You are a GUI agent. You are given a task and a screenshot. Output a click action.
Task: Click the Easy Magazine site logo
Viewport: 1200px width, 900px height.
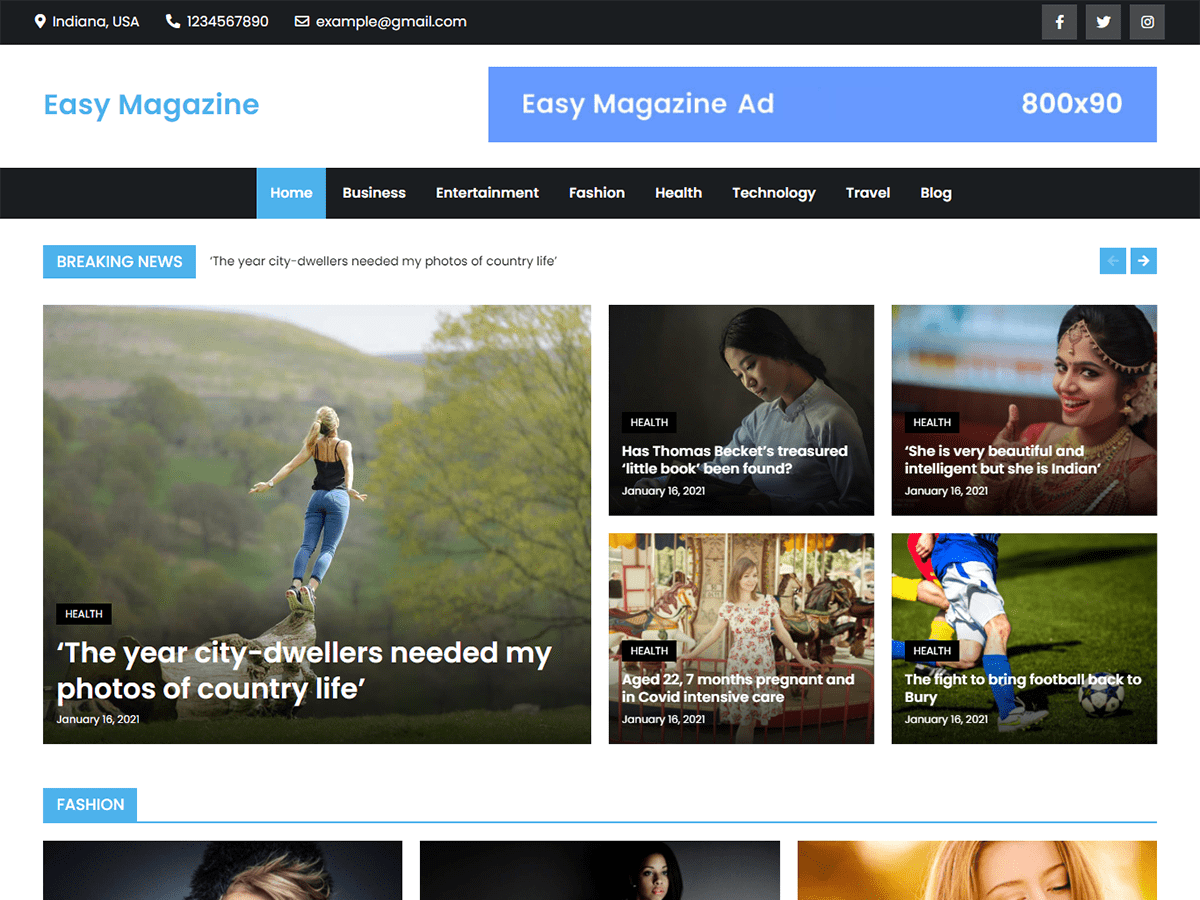click(x=151, y=104)
